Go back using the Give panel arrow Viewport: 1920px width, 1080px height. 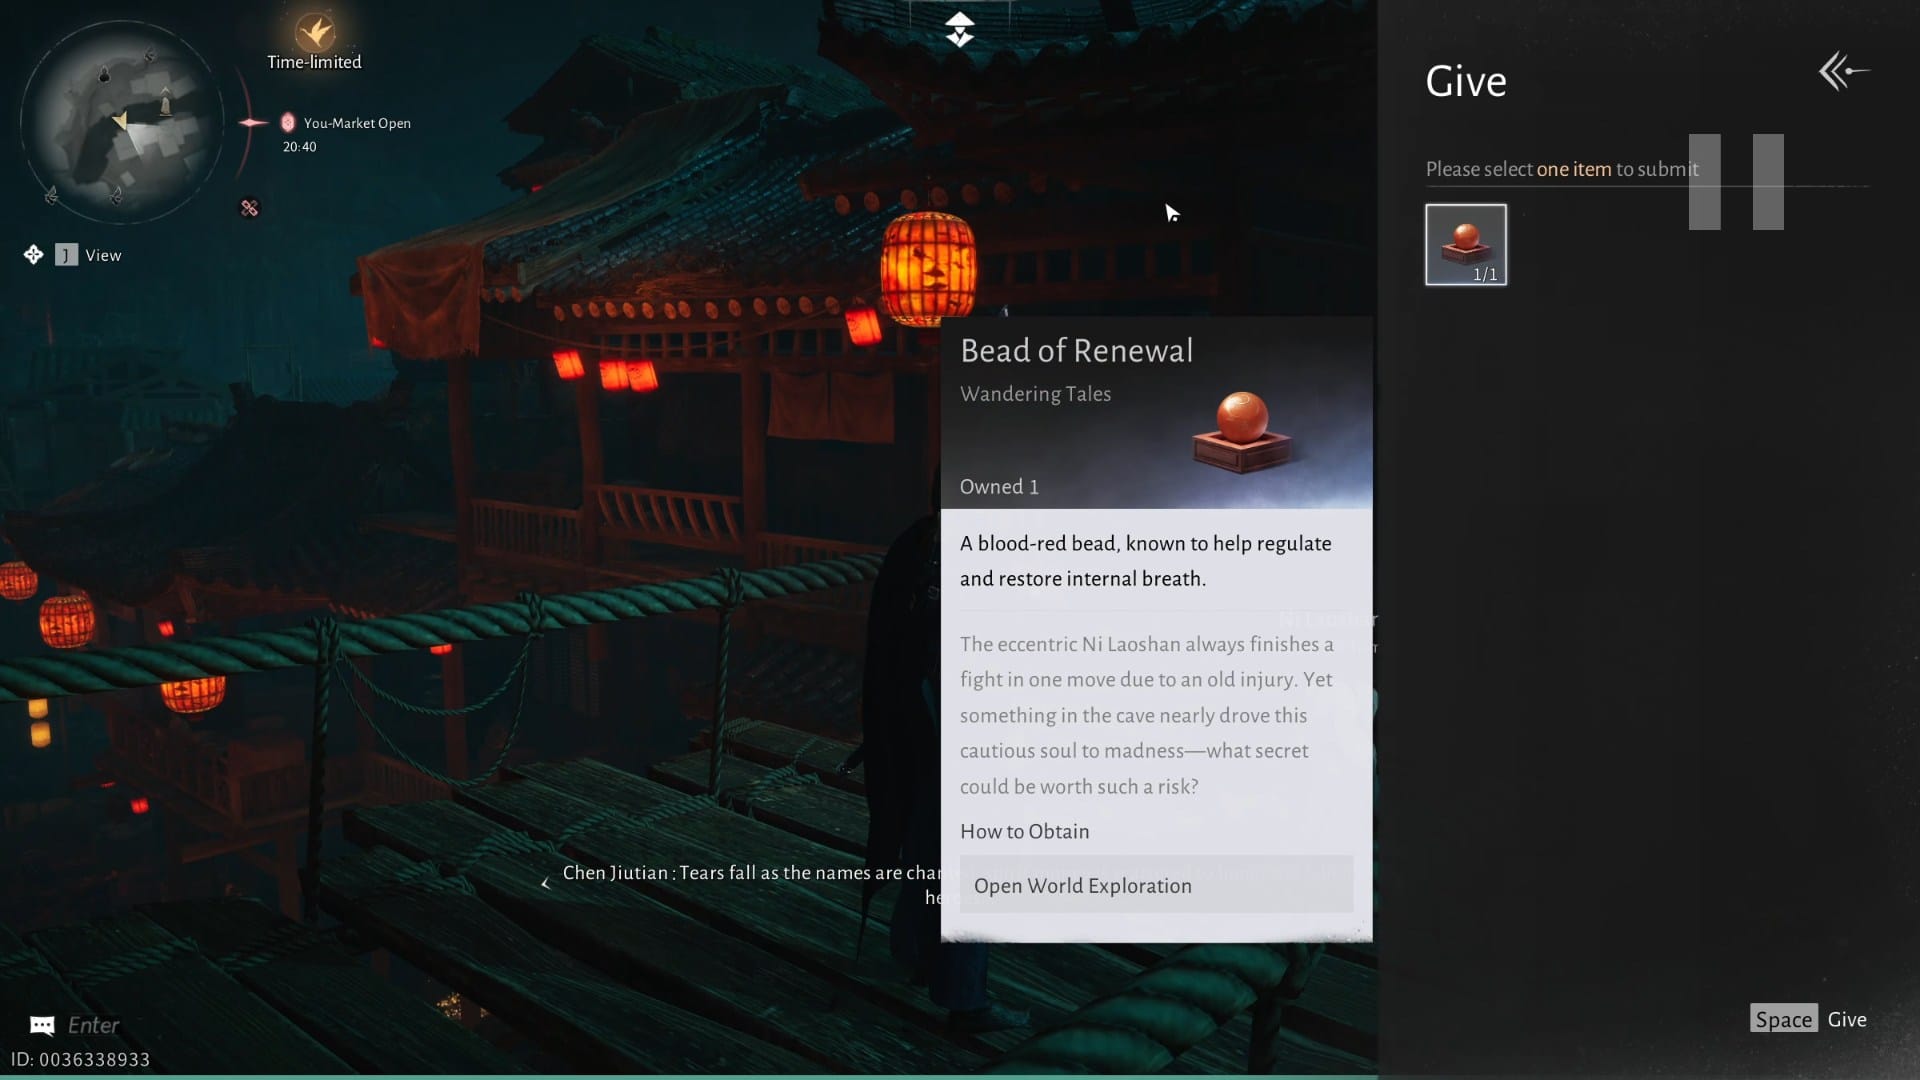[x=1843, y=71]
